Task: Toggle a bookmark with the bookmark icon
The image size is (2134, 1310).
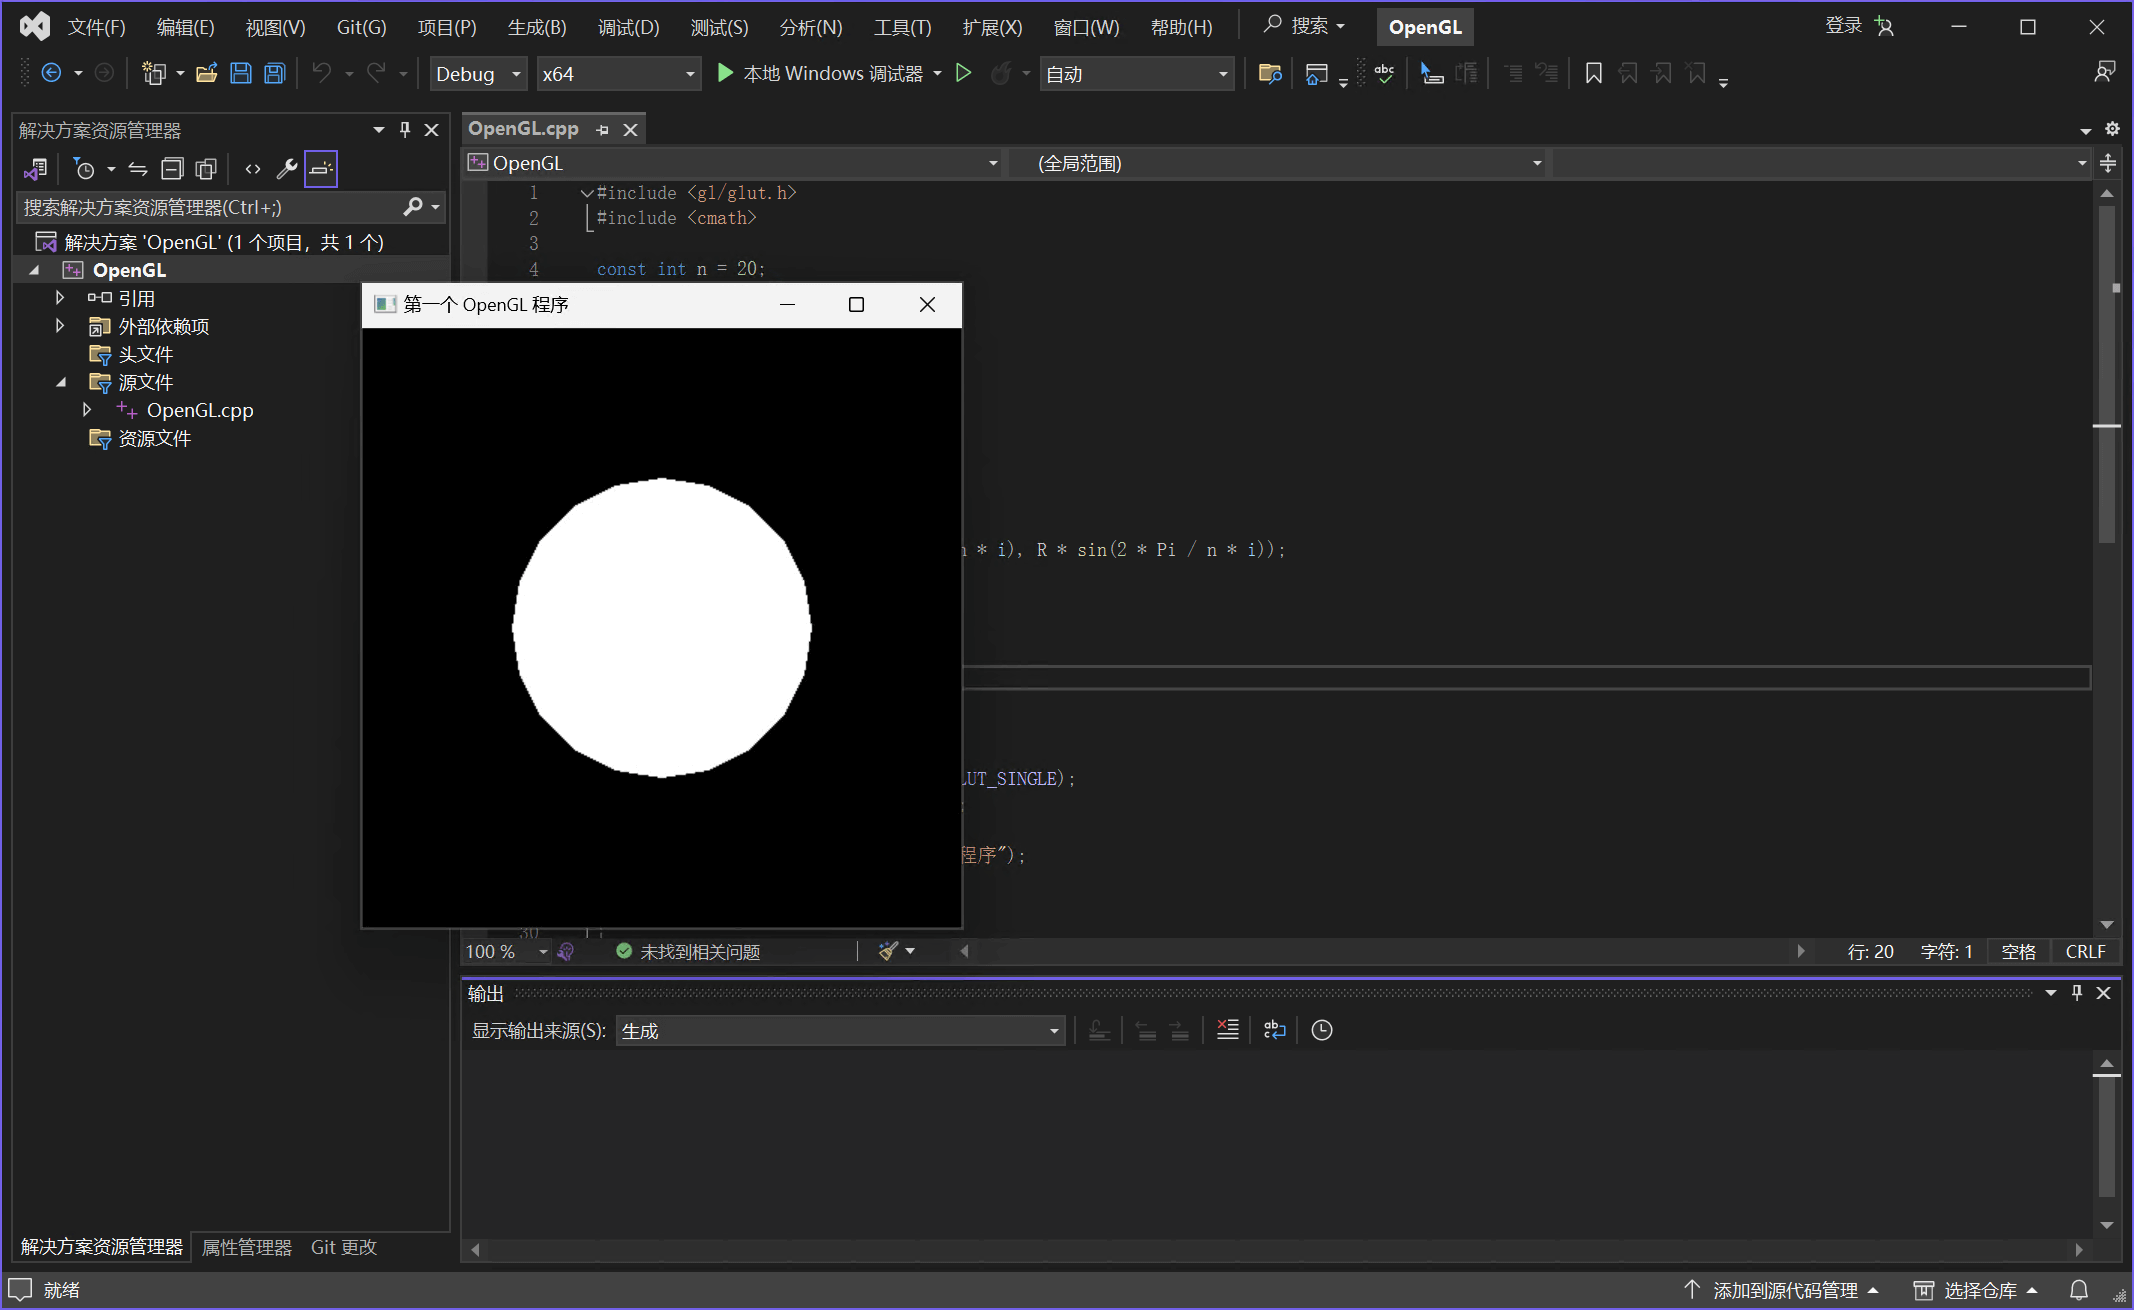Action: [x=1594, y=73]
